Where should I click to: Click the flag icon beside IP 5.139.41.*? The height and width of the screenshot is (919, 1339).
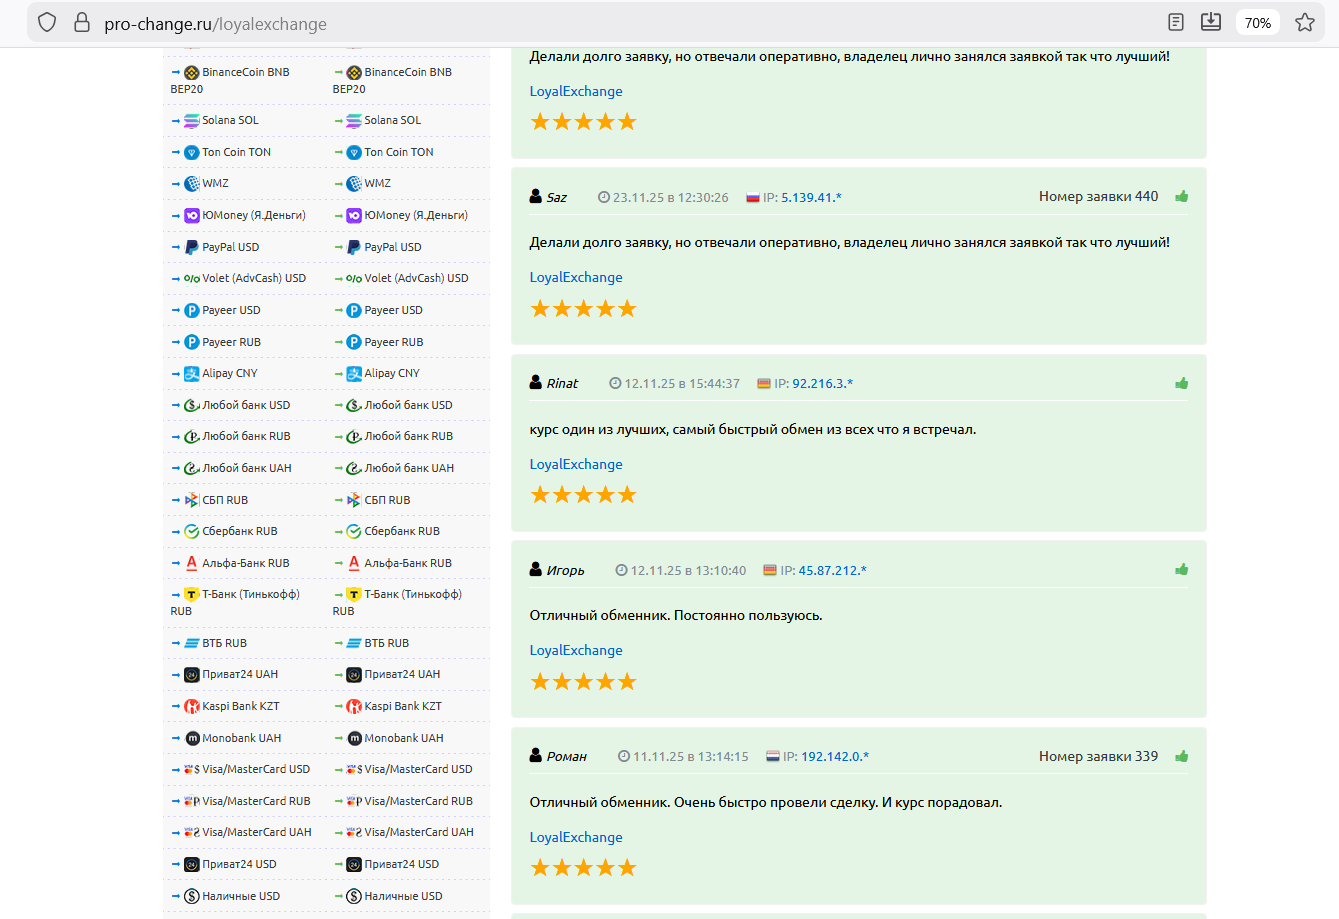coord(753,198)
